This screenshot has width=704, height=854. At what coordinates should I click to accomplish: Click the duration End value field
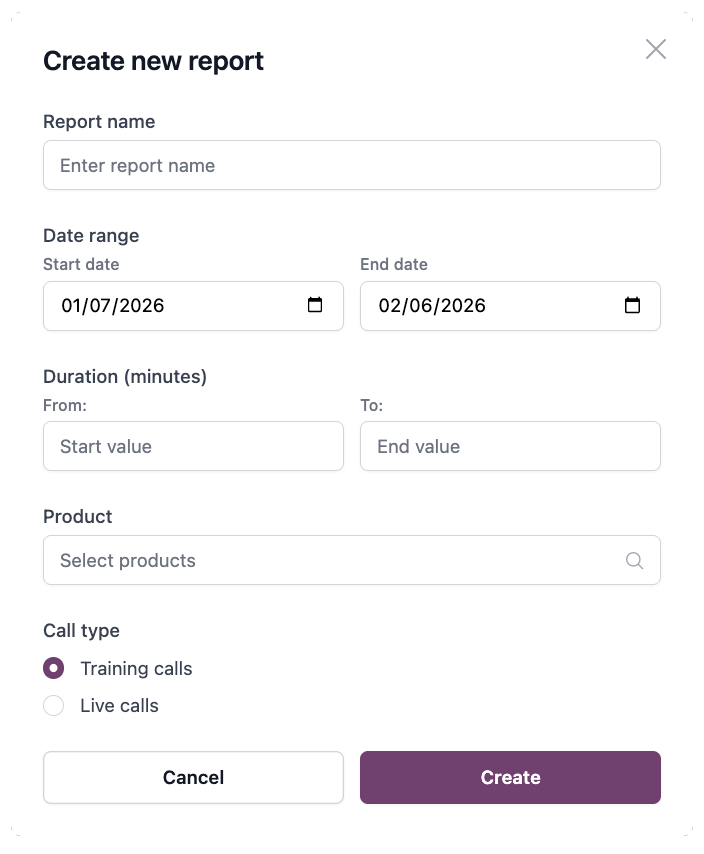coord(510,446)
